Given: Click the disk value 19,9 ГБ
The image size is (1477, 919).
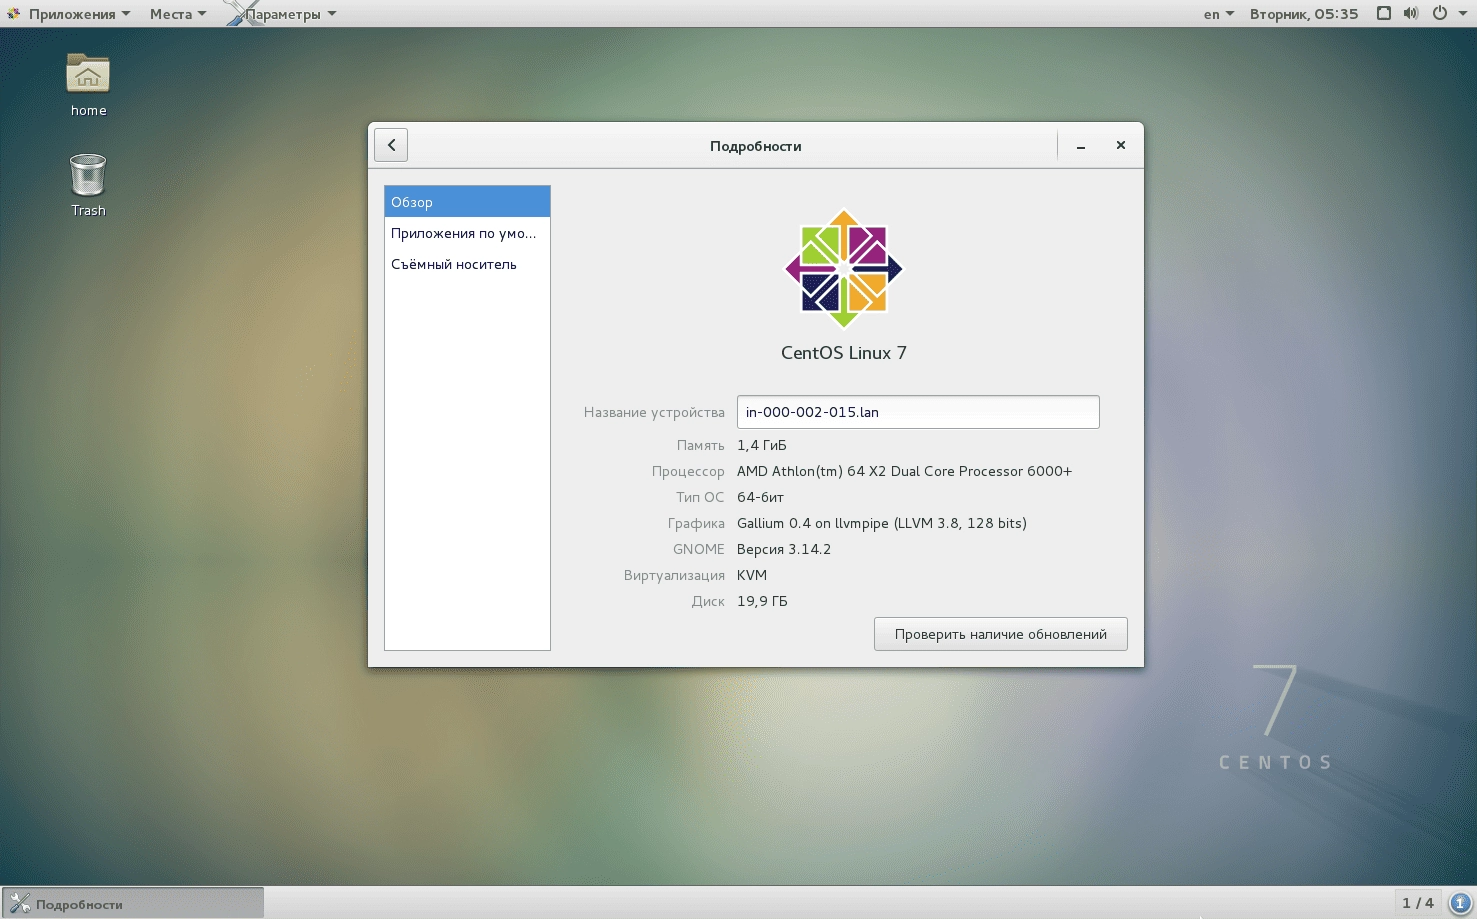Looking at the screenshot, I should 762,601.
